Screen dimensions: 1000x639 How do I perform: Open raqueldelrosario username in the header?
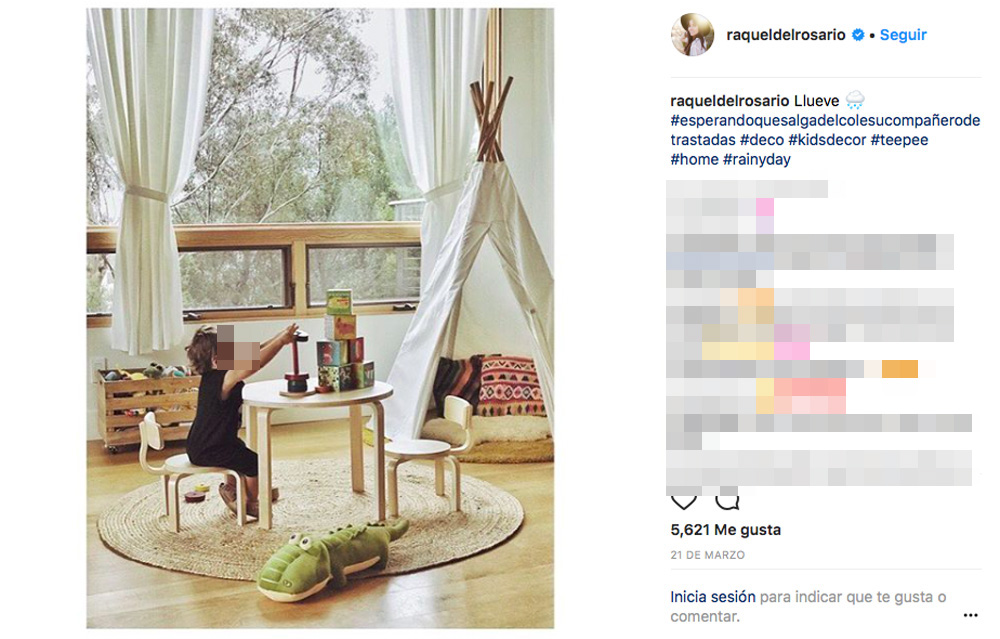786,35
